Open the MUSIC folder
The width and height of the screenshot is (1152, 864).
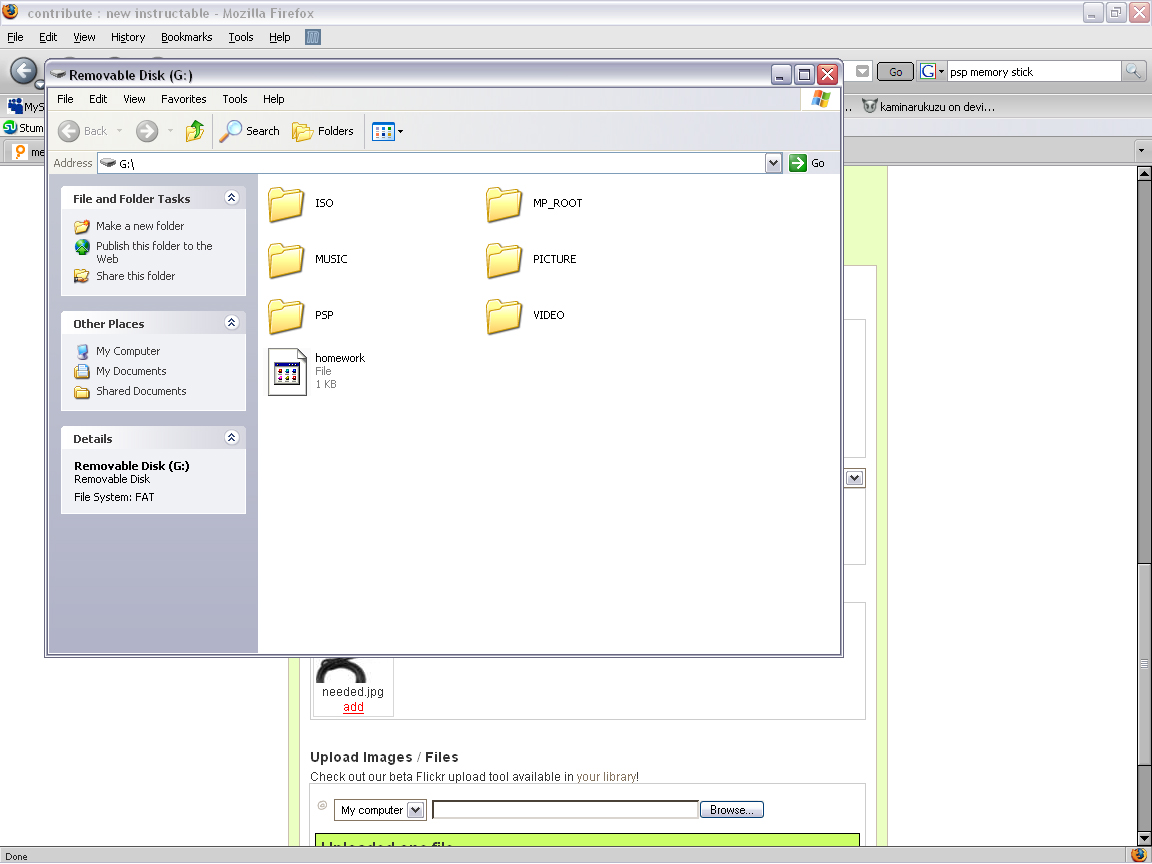(x=286, y=259)
